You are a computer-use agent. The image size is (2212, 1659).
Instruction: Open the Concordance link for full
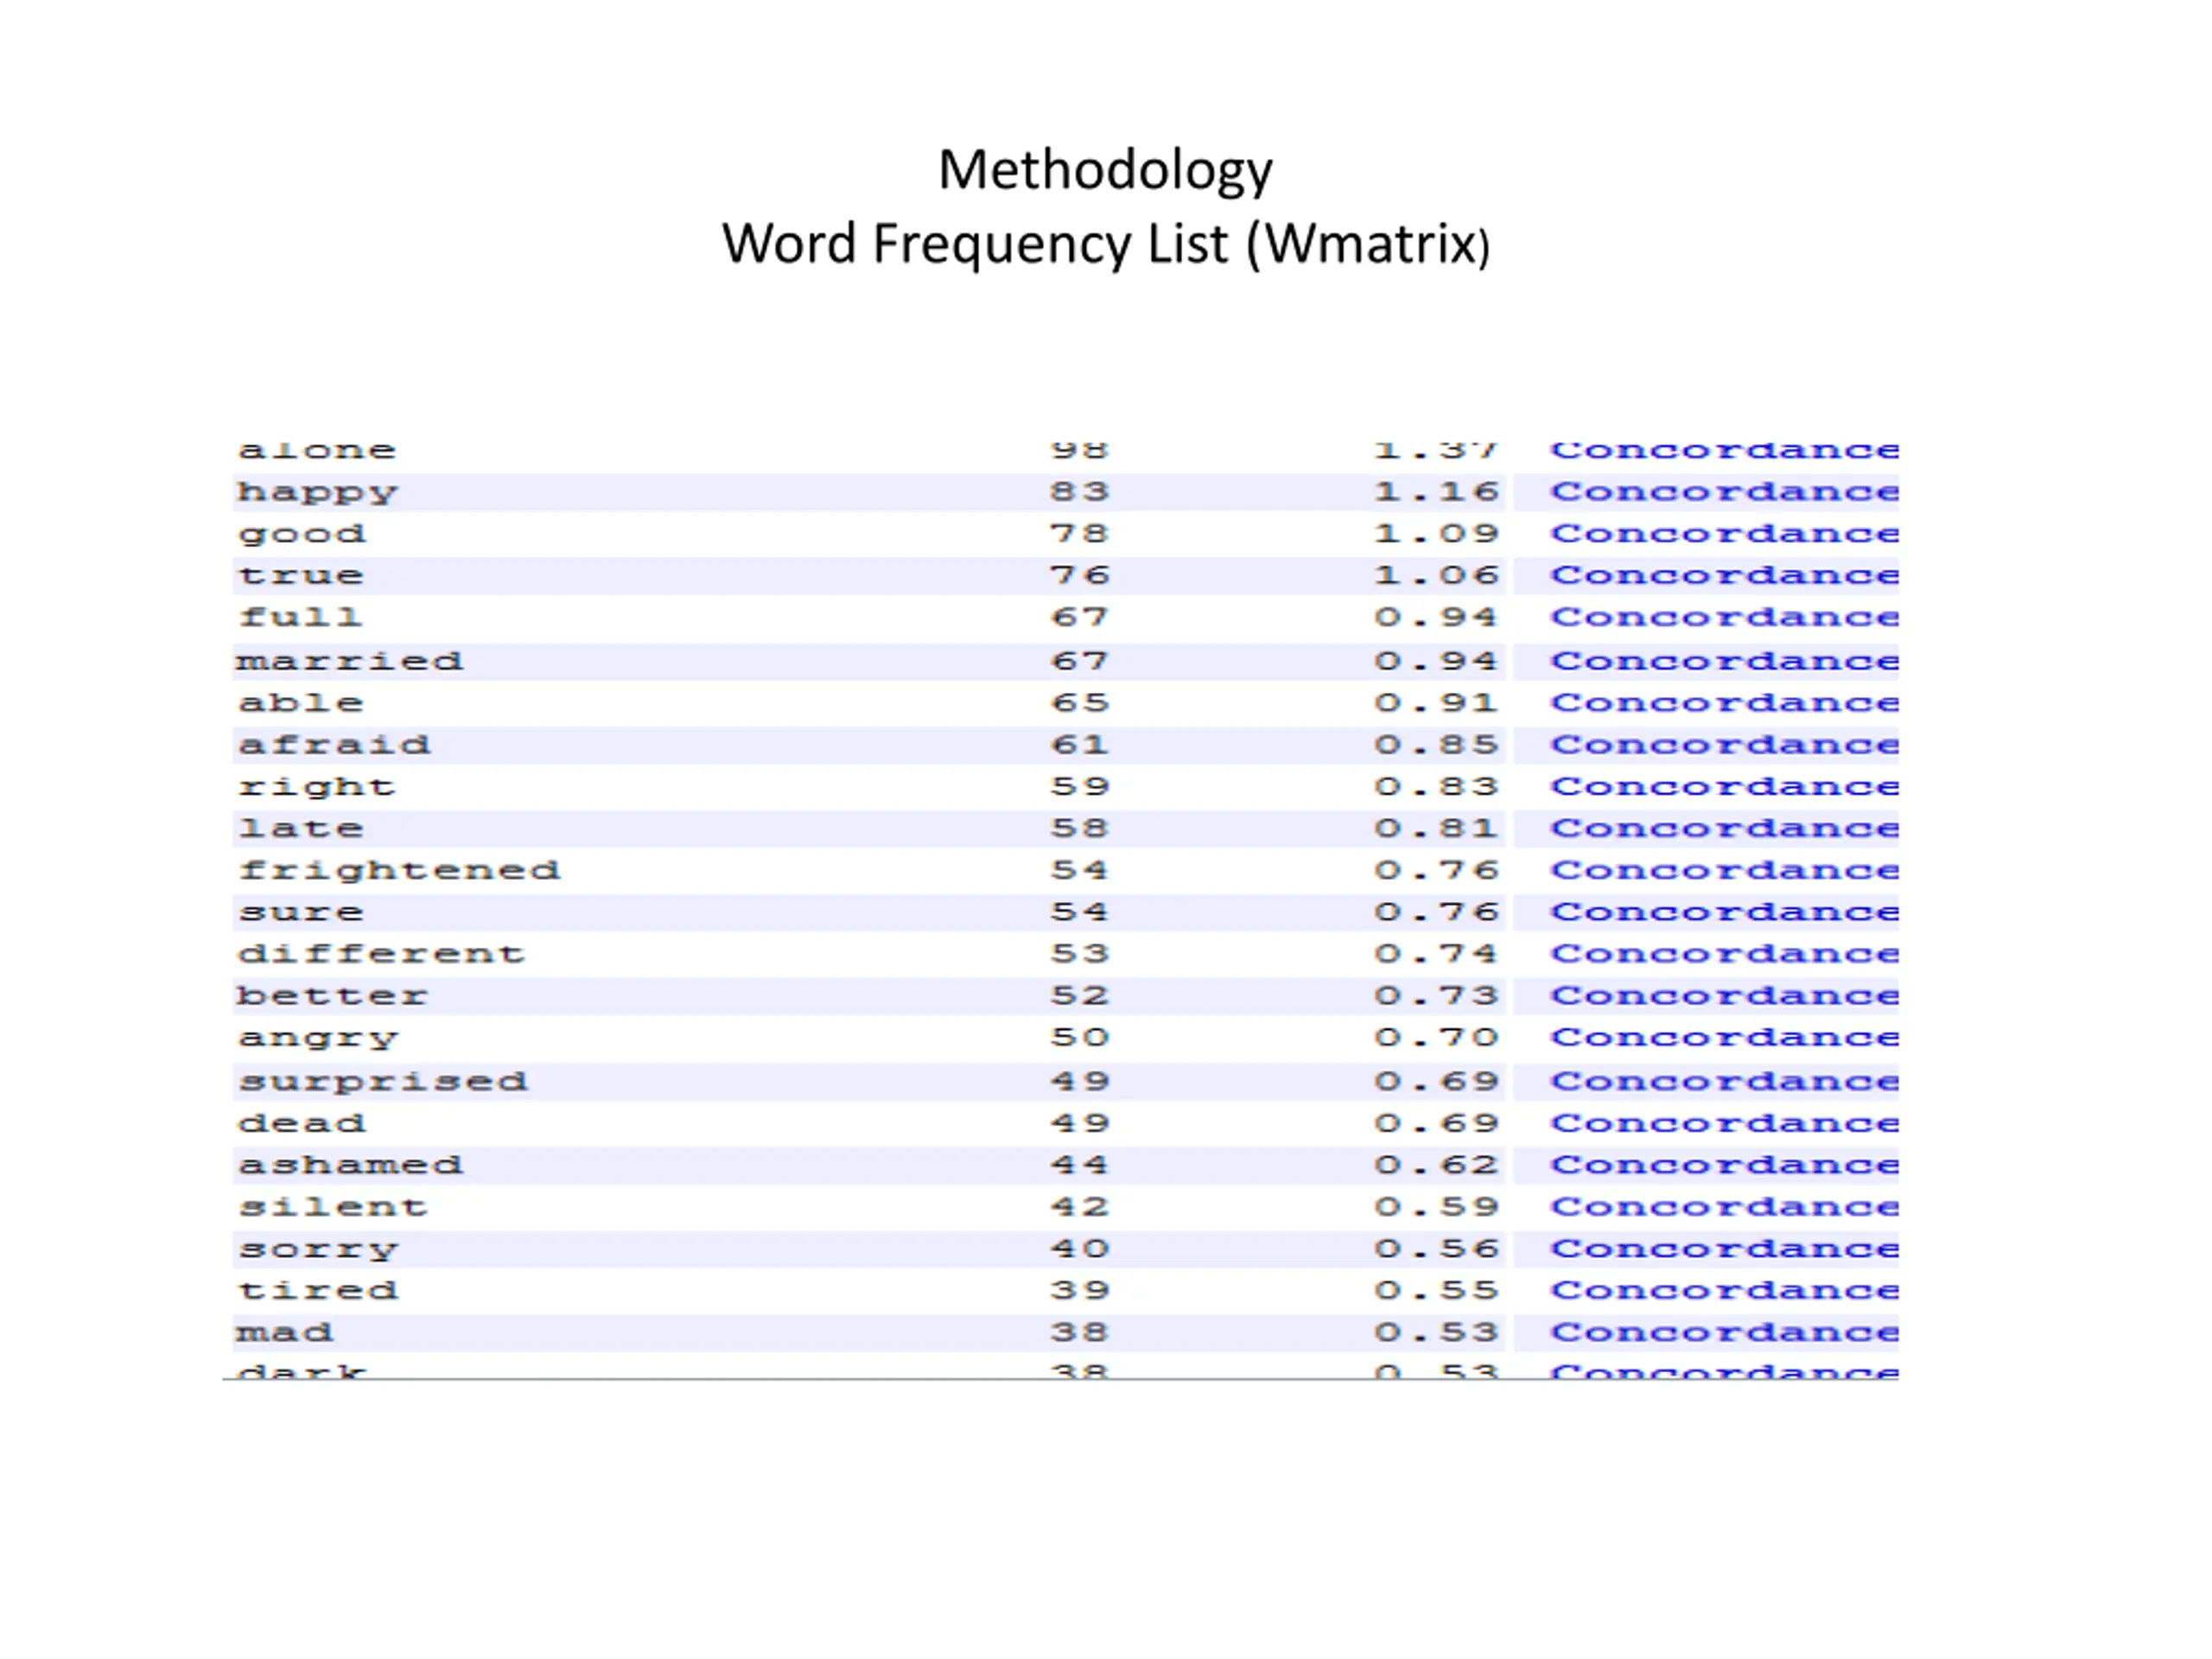pos(1724,618)
